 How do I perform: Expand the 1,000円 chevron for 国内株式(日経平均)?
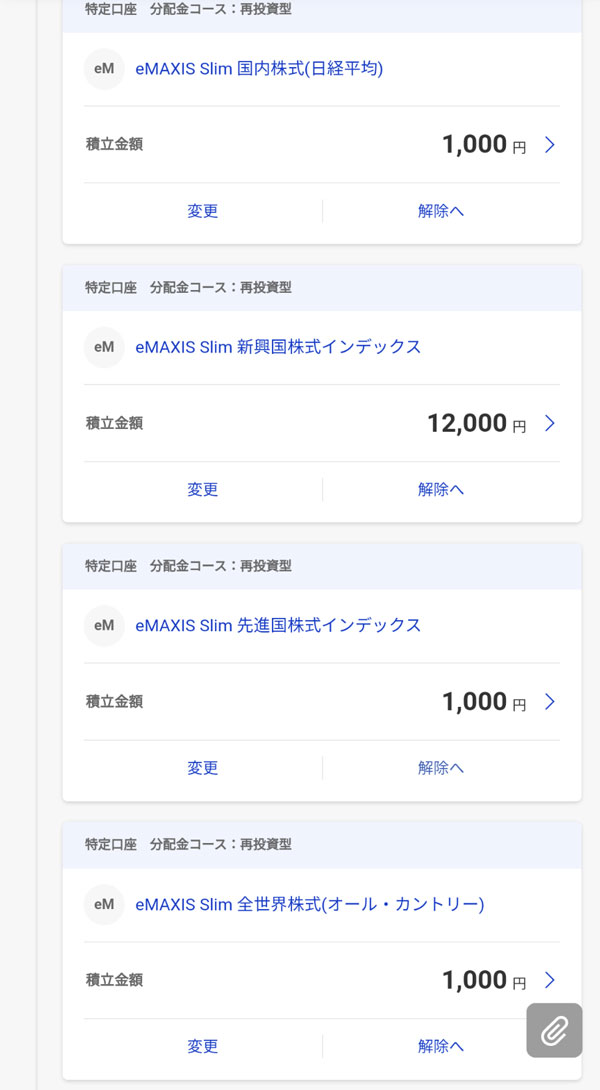[x=549, y=145]
